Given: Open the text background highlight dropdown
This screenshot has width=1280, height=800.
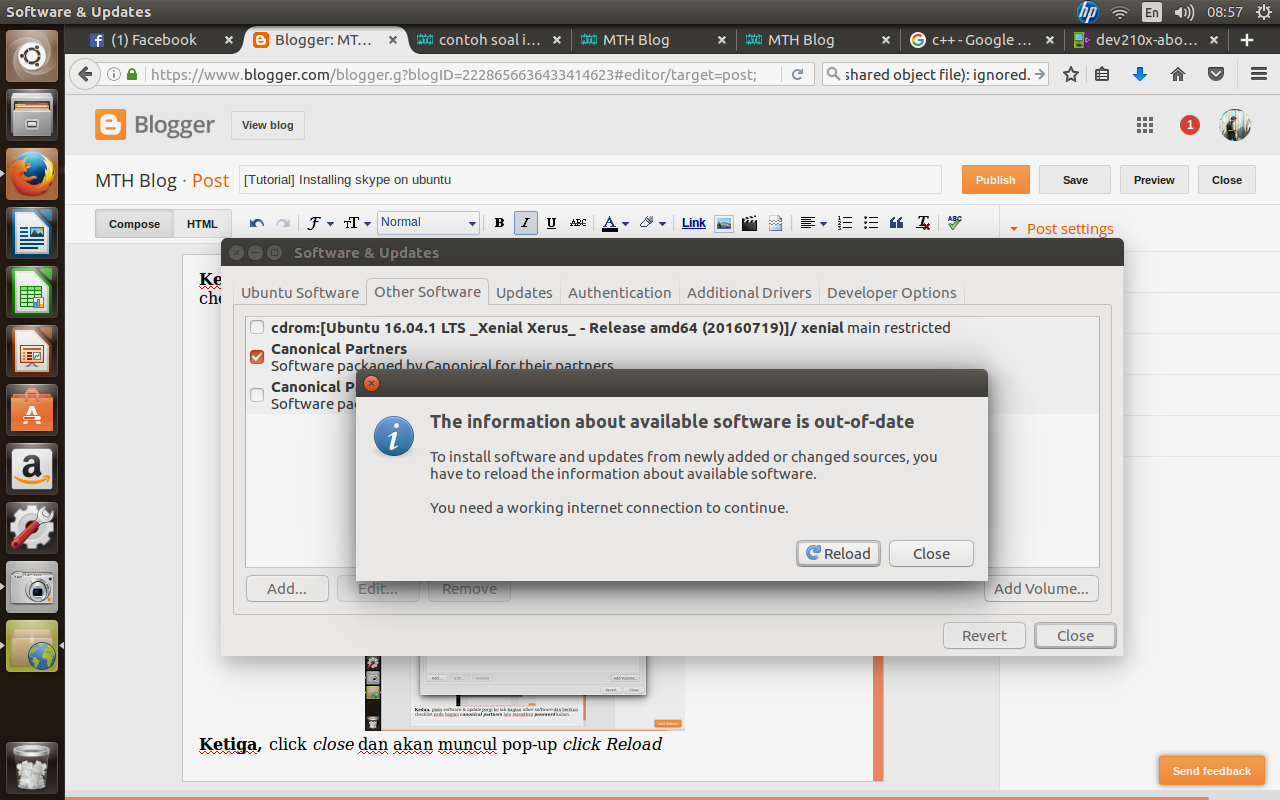Looking at the screenshot, I should point(651,223).
